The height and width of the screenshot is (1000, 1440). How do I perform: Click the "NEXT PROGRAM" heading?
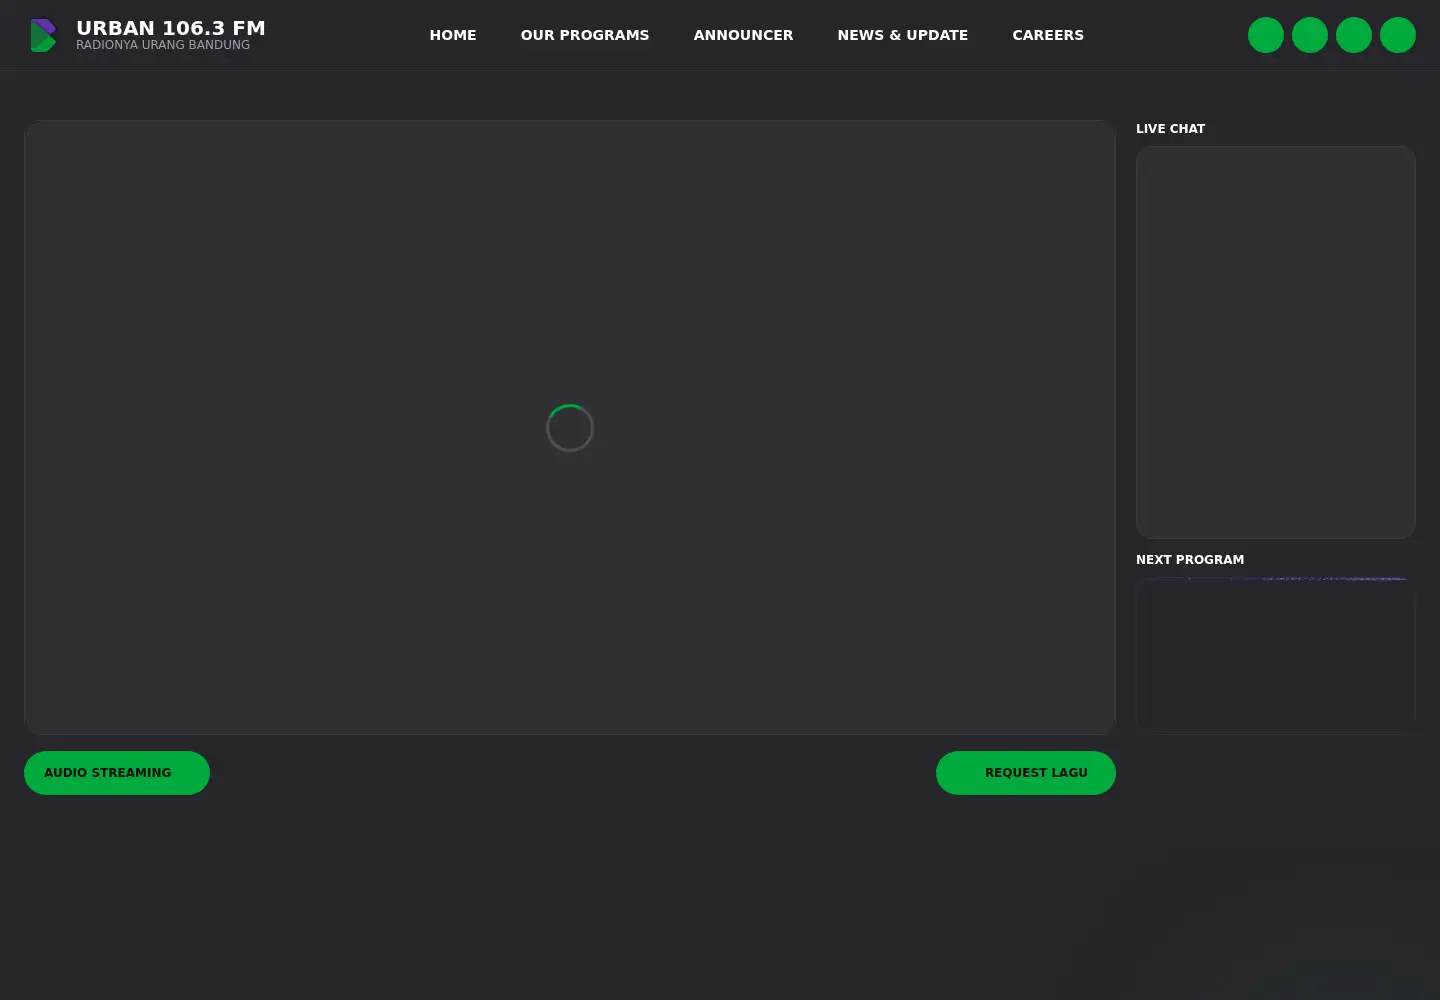coord(1190,560)
